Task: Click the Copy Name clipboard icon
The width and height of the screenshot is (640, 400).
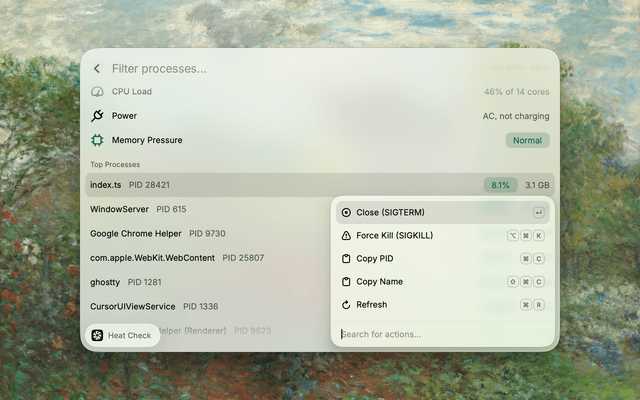Action: (346, 282)
